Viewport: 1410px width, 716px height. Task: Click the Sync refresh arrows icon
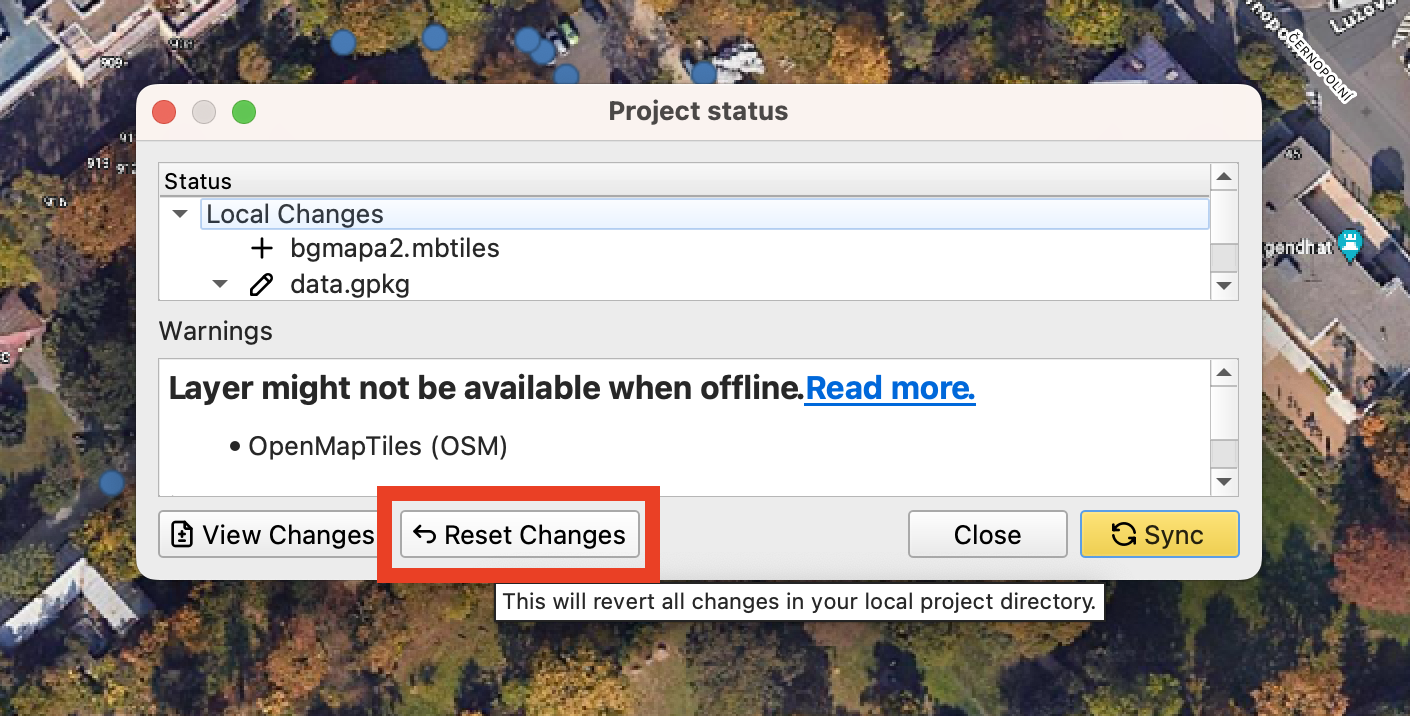tap(1123, 535)
